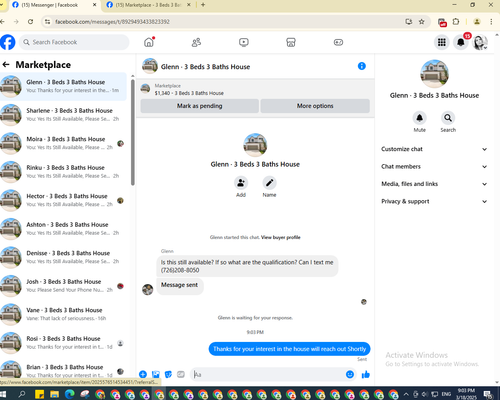Open the Marketplace icon in top navigation
This screenshot has width=500, height=400.
(x=291, y=42)
